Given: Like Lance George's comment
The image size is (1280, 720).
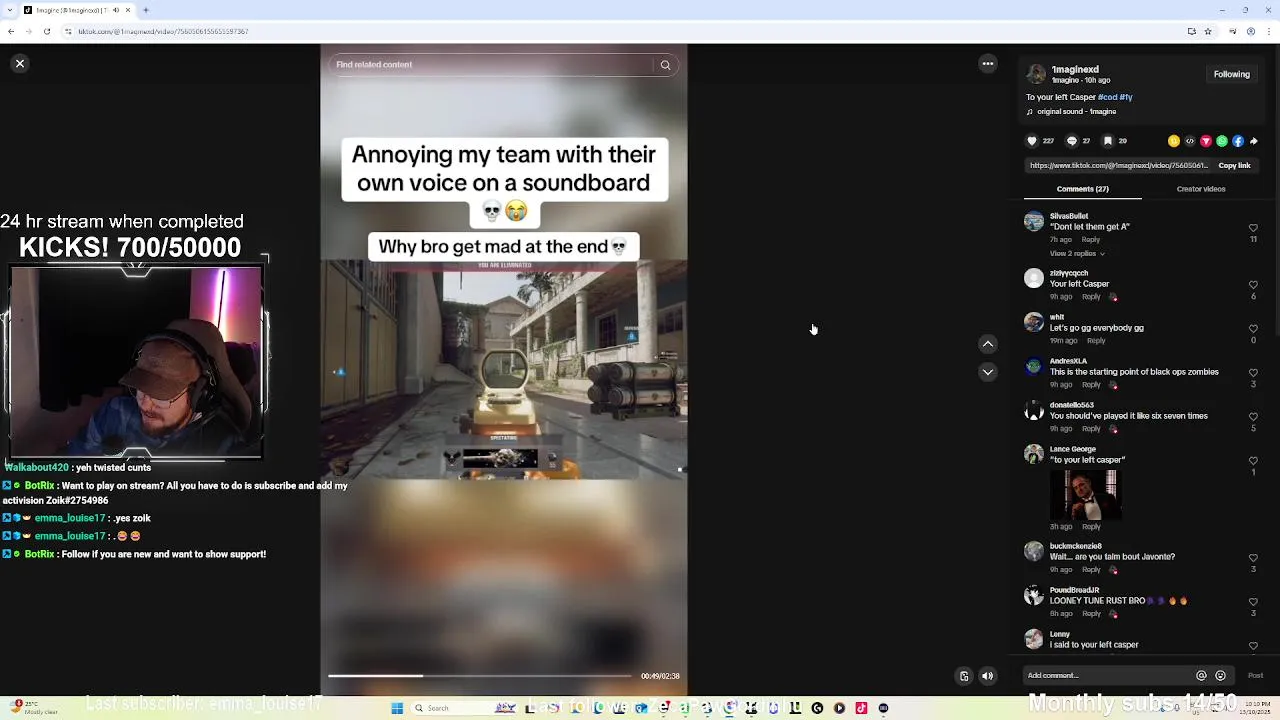Looking at the screenshot, I should pyautogui.click(x=1253, y=461).
